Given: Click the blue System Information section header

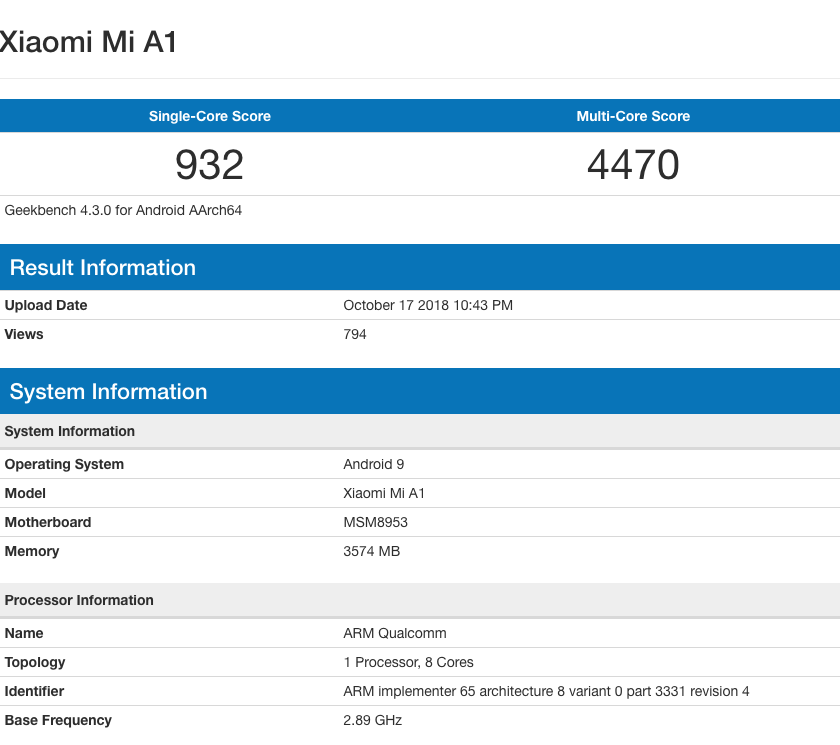Looking at the screenshot, I should pos(109,392).
